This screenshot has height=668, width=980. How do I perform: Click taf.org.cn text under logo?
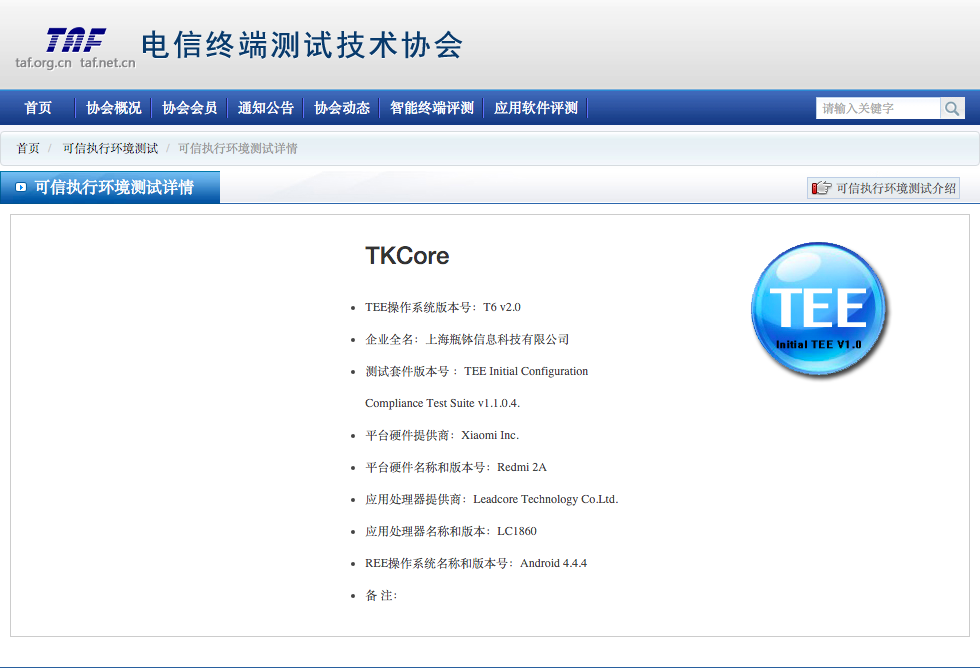[x=43, y=62]
